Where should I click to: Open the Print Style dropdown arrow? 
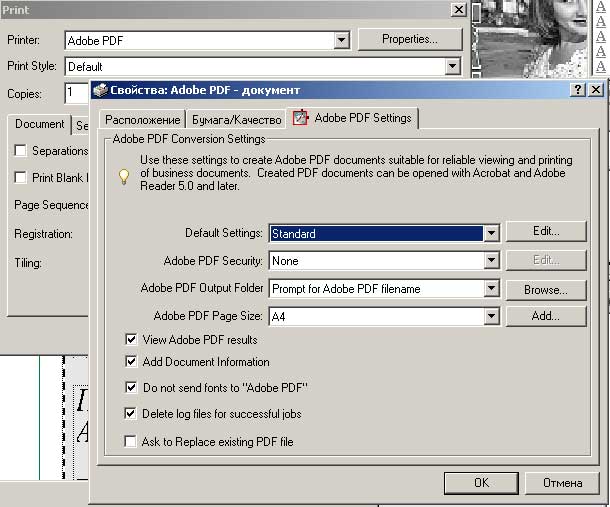tap(452, 66)
